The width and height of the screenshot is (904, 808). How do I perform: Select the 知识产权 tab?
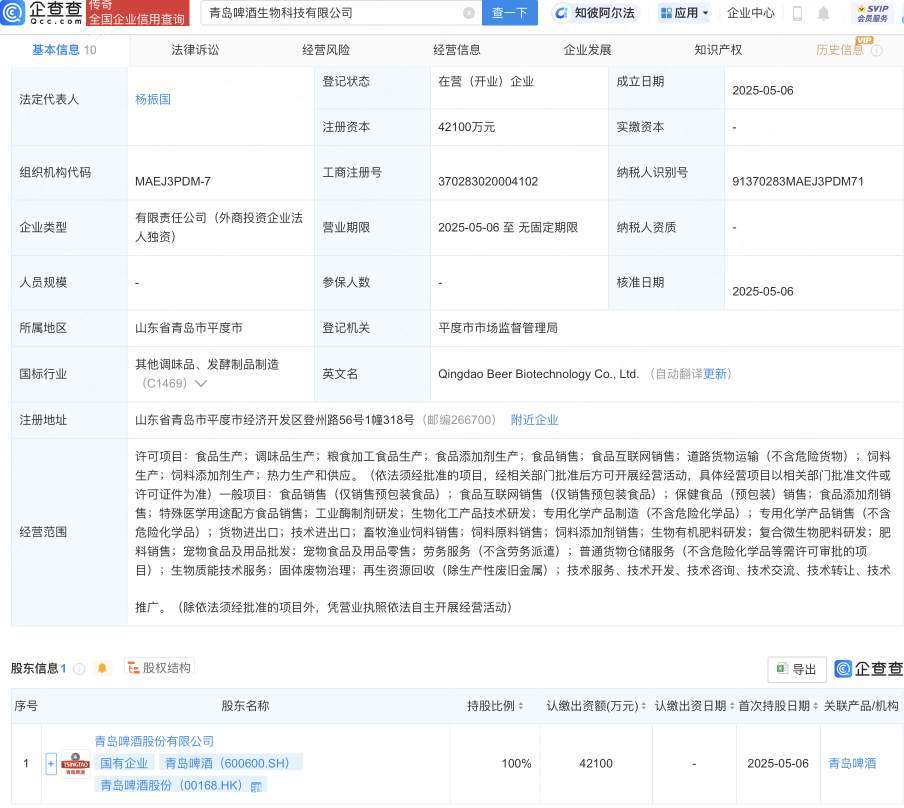718,50
